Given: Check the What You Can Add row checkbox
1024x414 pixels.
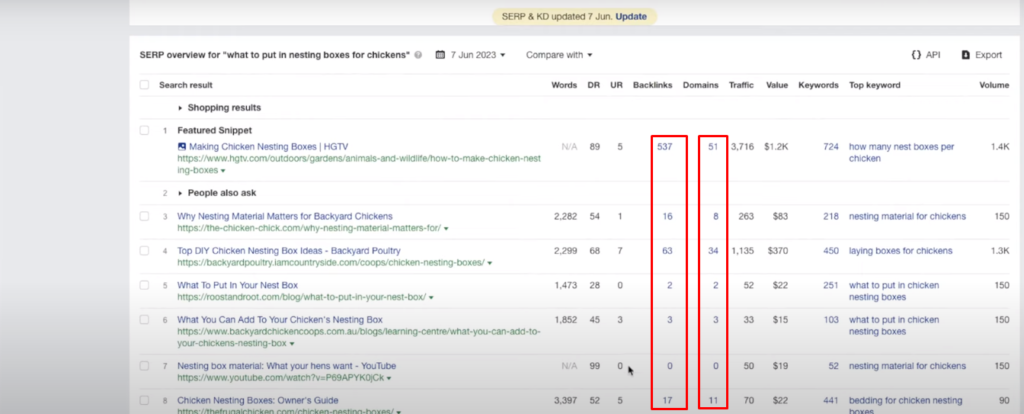Looking at the screenshot, I should (144, 320).
